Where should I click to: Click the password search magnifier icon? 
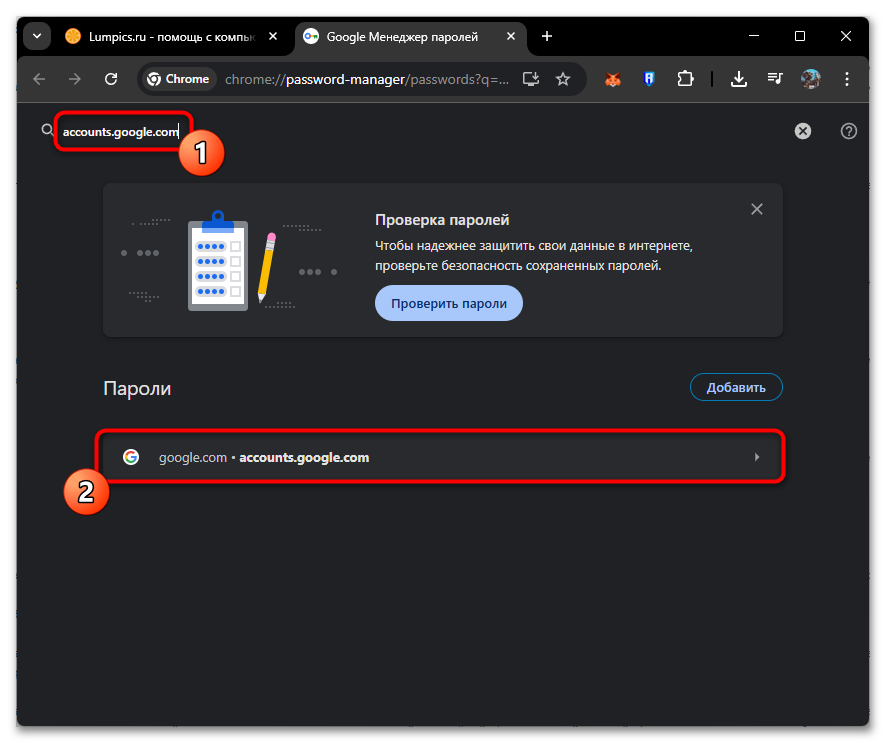coord(47,131)
